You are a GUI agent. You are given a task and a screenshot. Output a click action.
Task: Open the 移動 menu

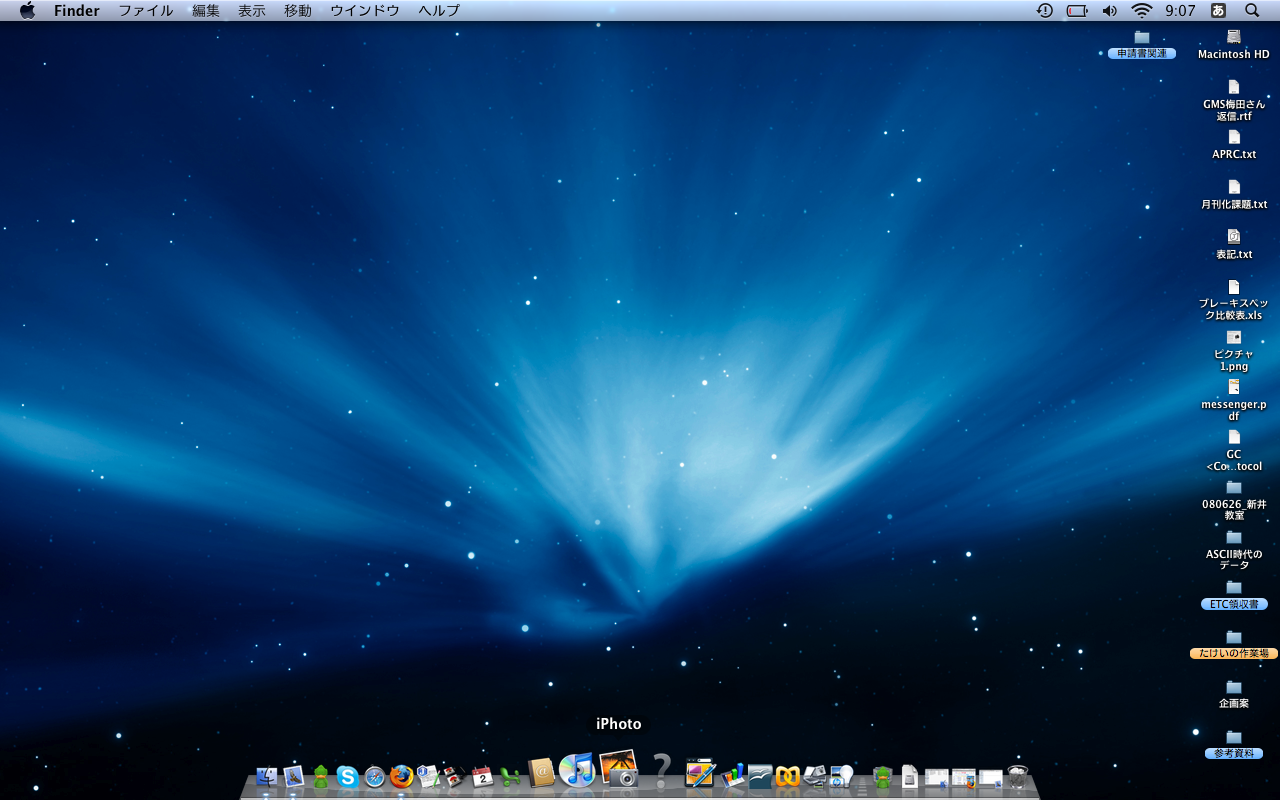point(298,10)
